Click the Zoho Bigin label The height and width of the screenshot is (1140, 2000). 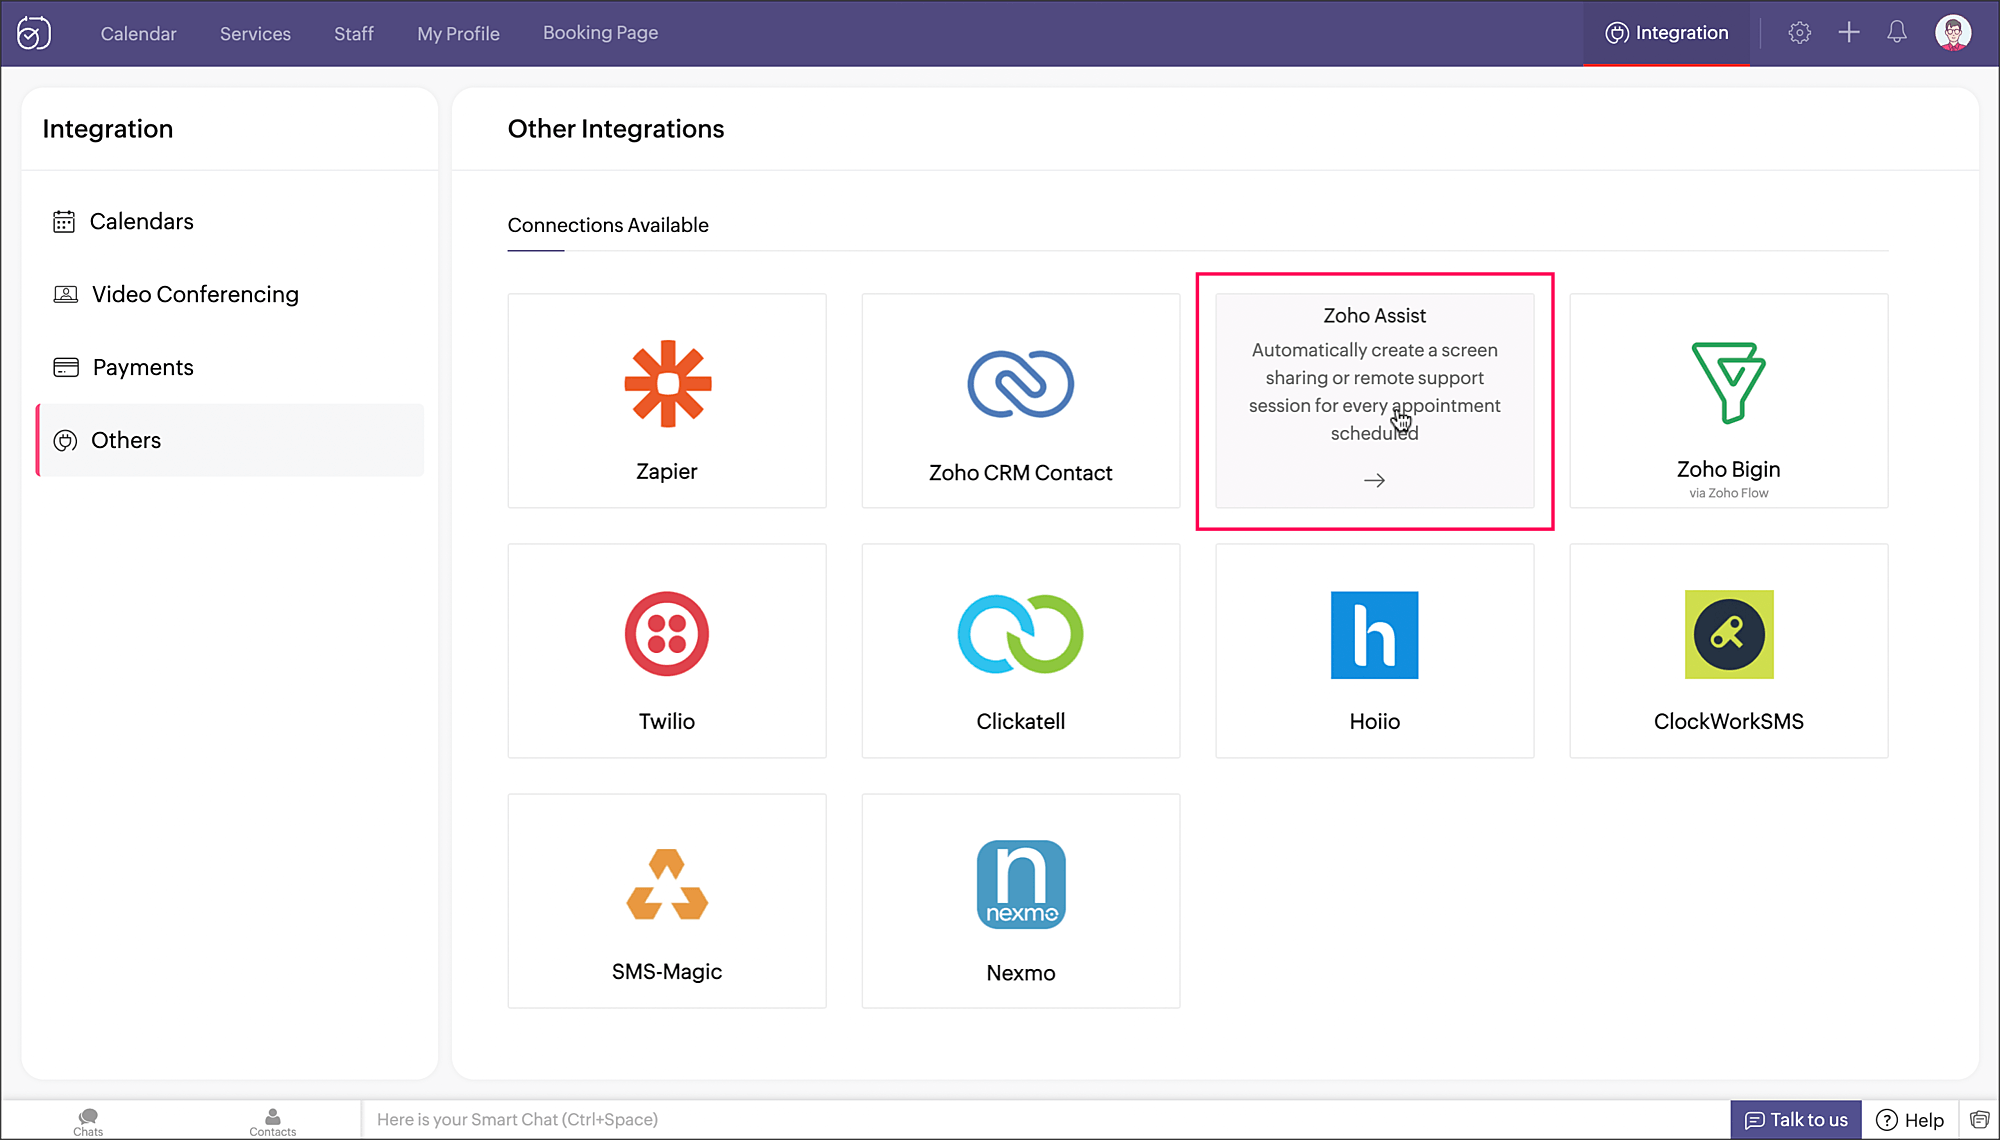pyautogui.click(x=1728, y=469)
